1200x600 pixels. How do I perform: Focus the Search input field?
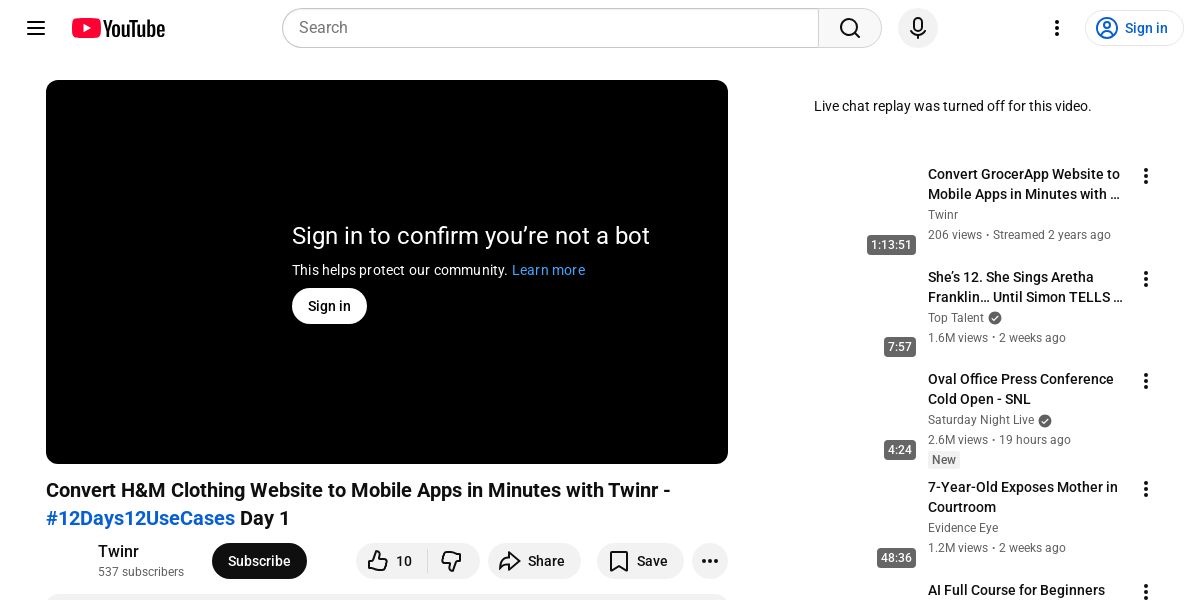coord(550,28)
